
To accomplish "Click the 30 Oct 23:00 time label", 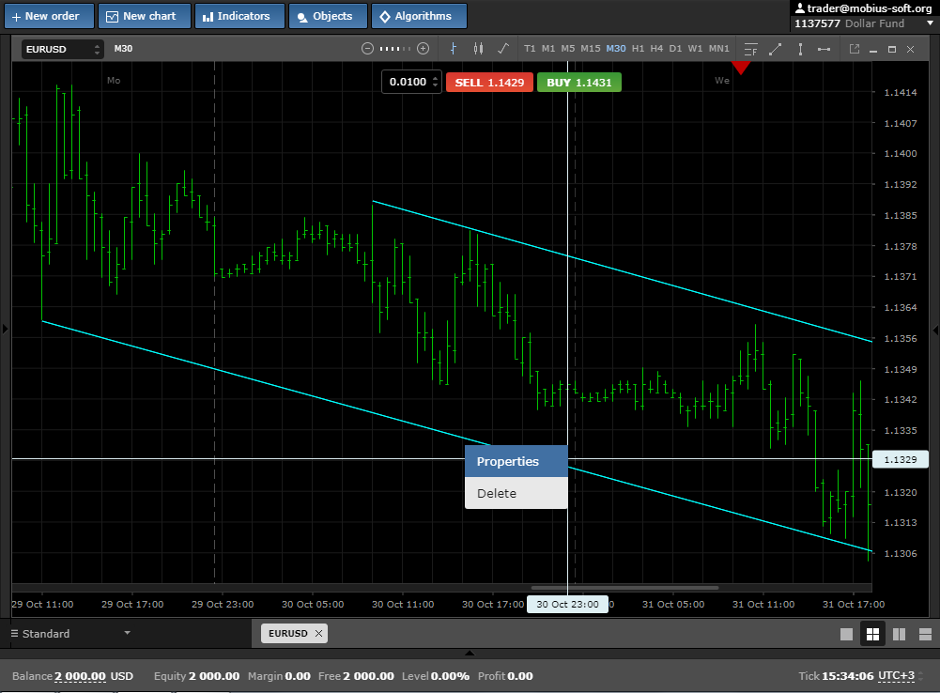I will (567, 604).
